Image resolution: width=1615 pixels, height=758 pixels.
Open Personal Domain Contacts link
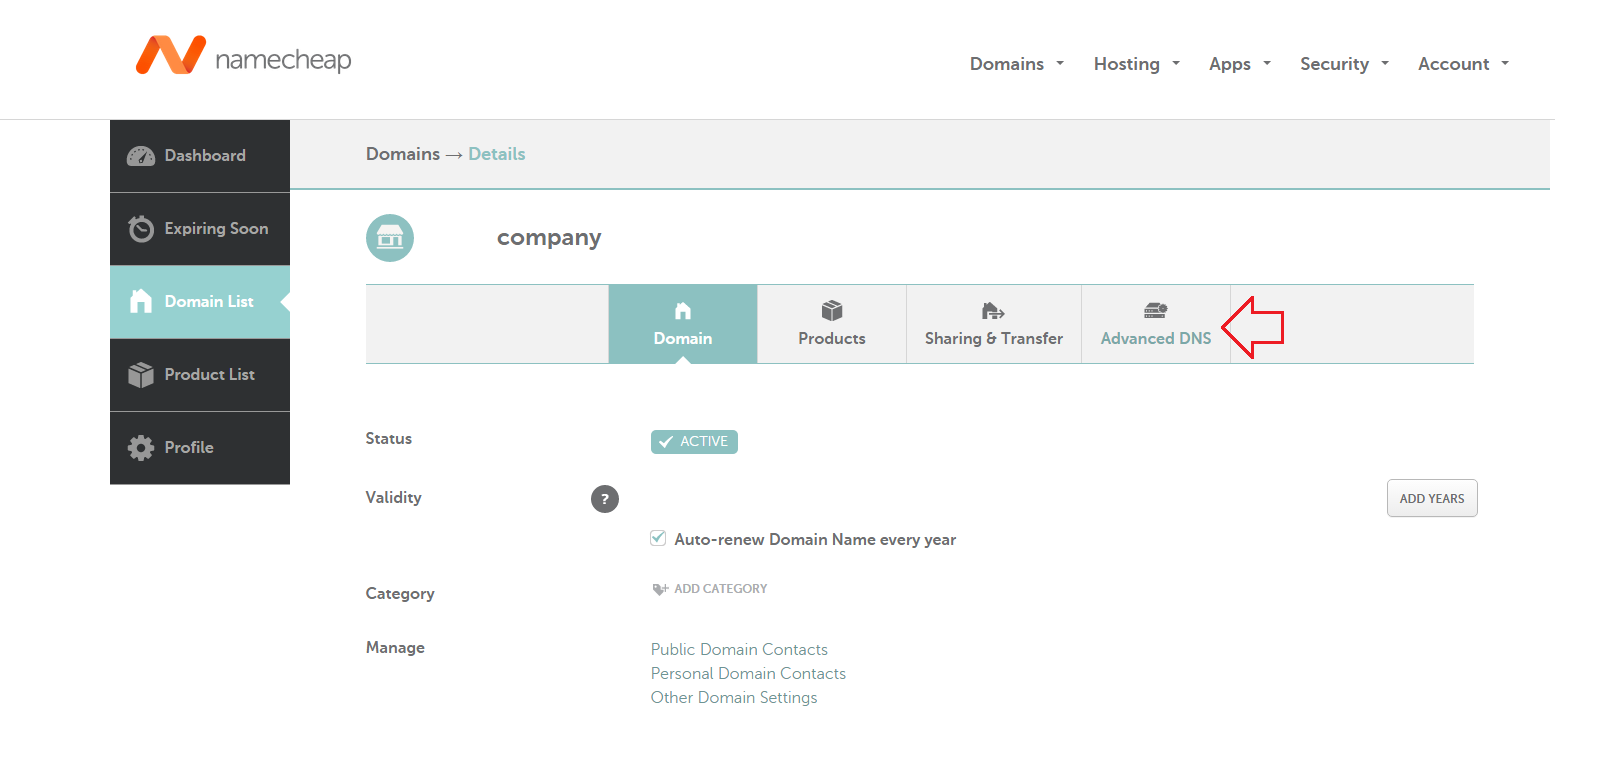(748, 673)
